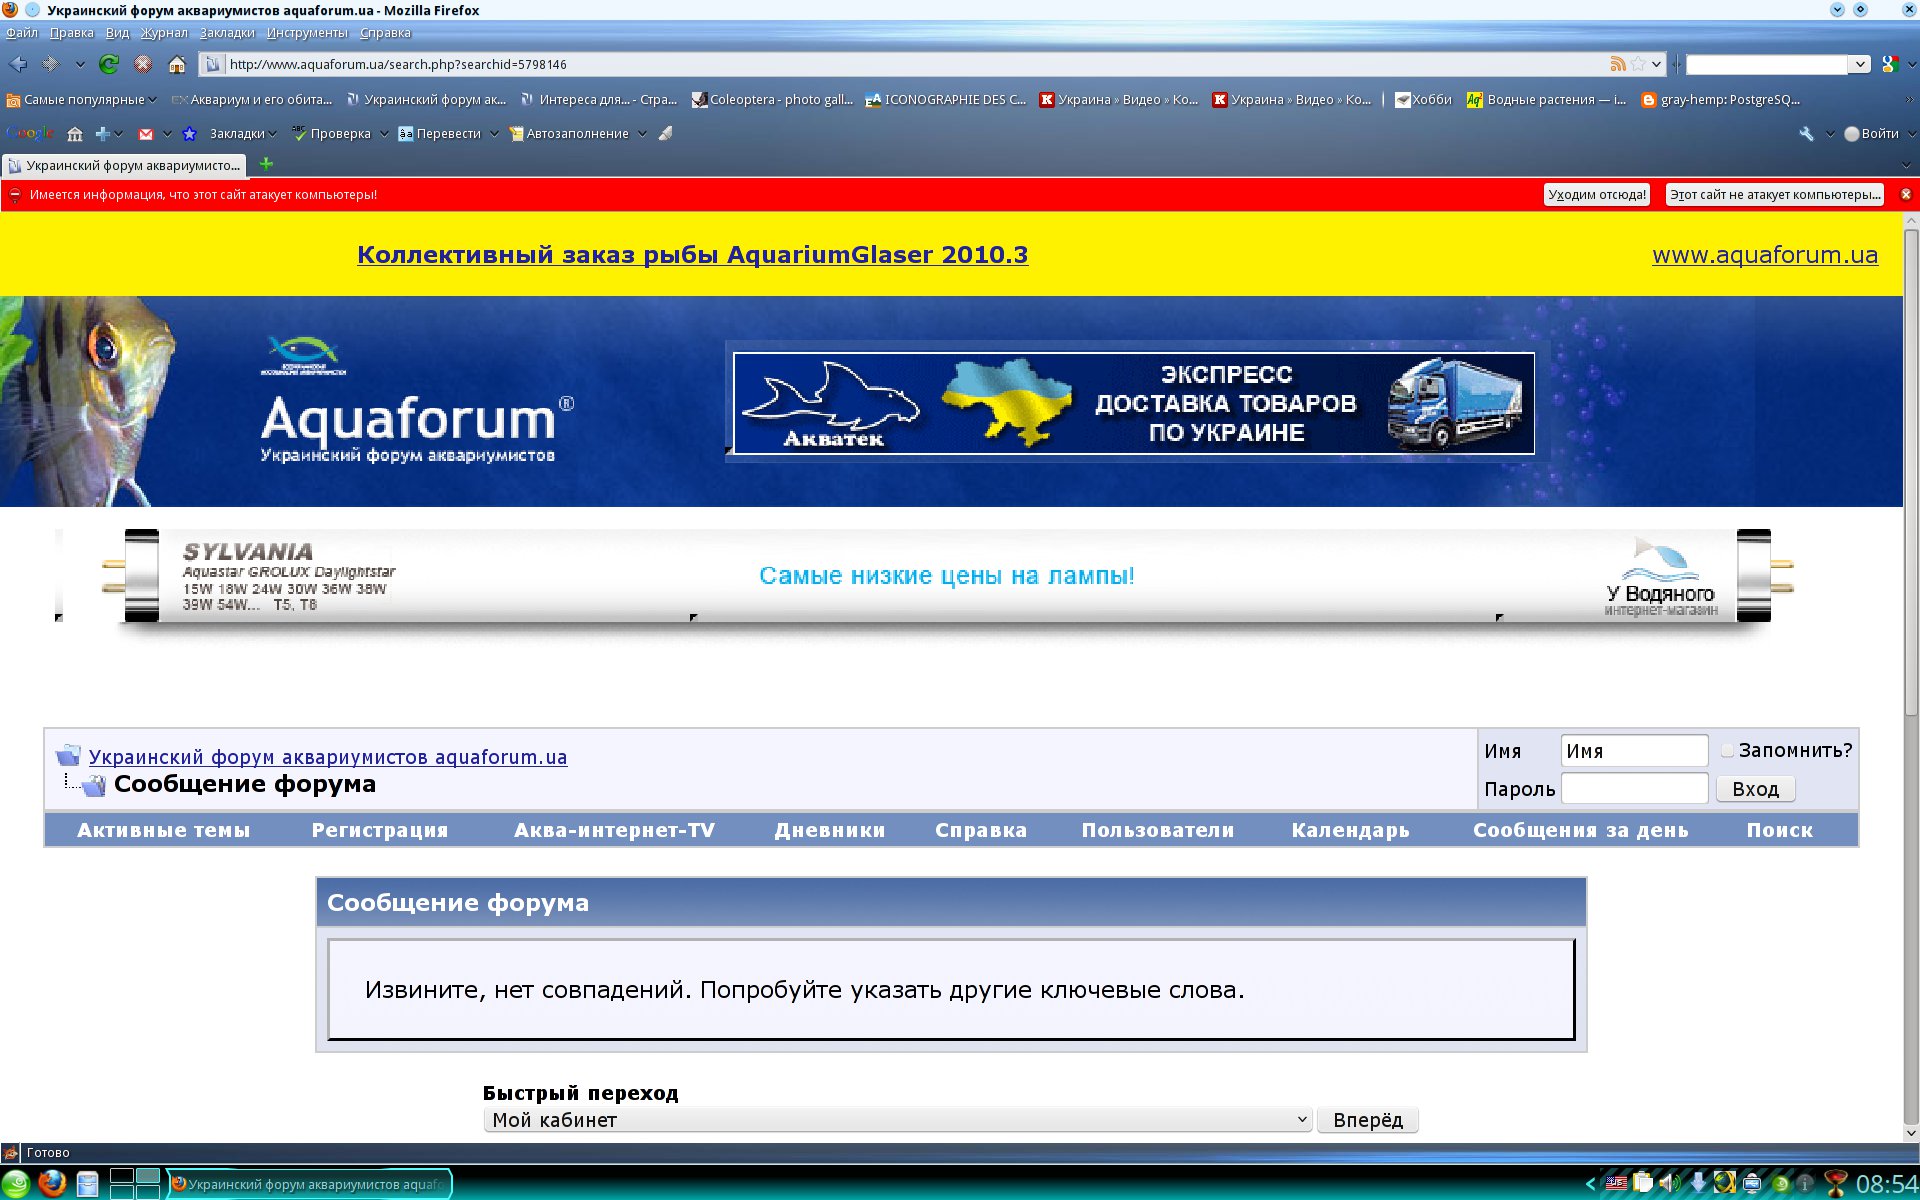Viewport: 1920px width, 1200px height.
Task: Click the wrench settings icon in the Google toolbar
Action: 1806,134
